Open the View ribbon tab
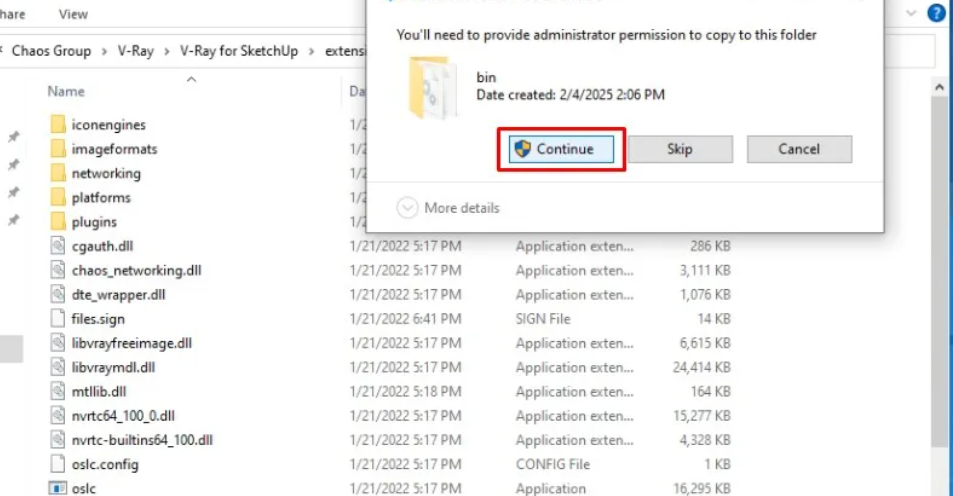 (x=73, y=14)
